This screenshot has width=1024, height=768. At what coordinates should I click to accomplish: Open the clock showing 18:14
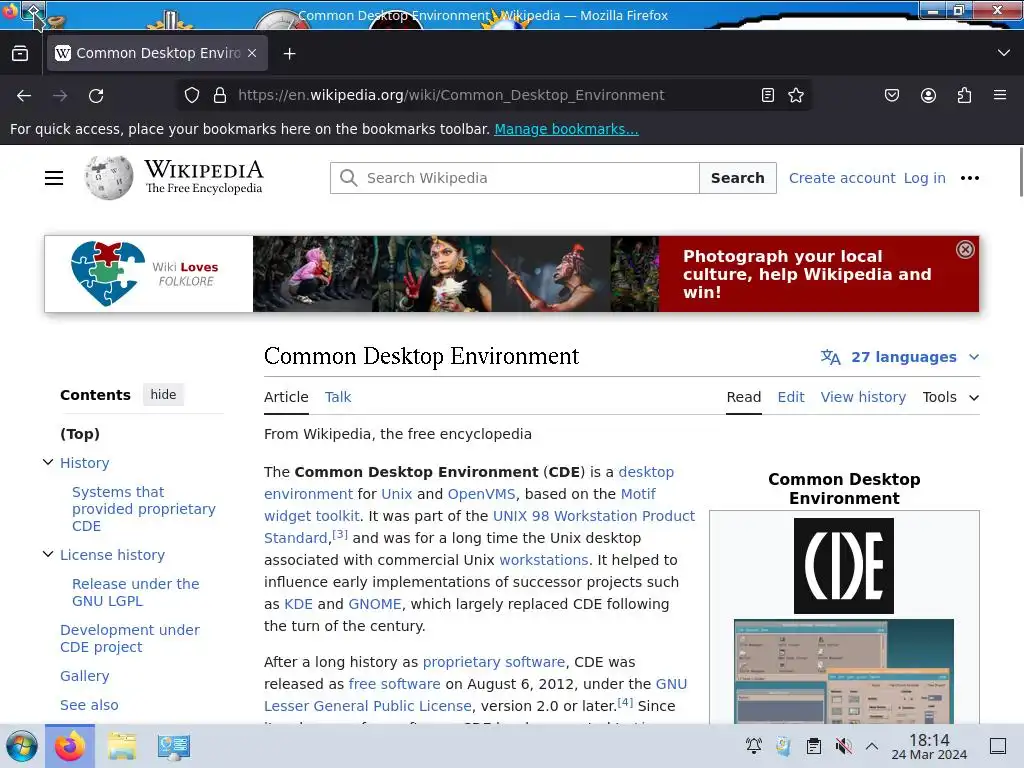pyautogui.click(x=929, y=746)
